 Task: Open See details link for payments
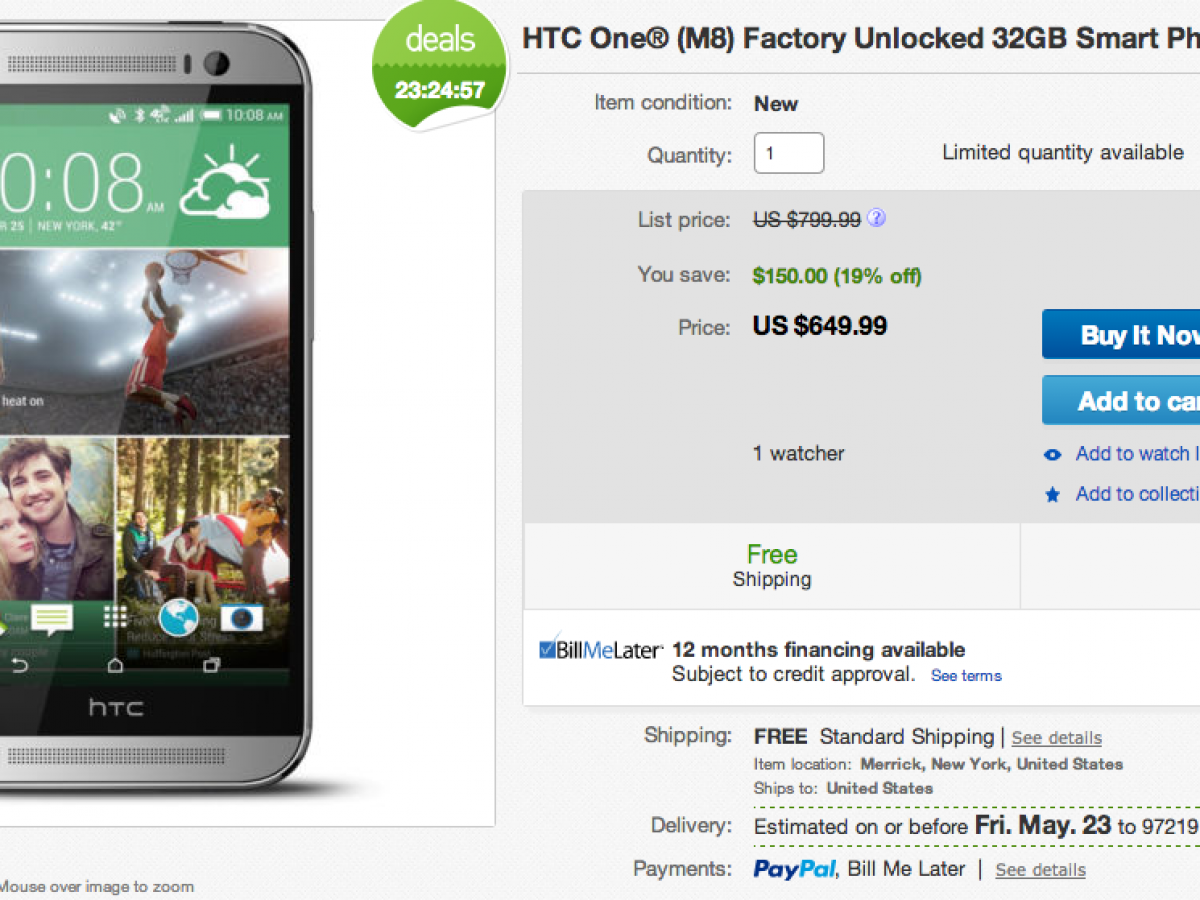tap(1040, 870)
